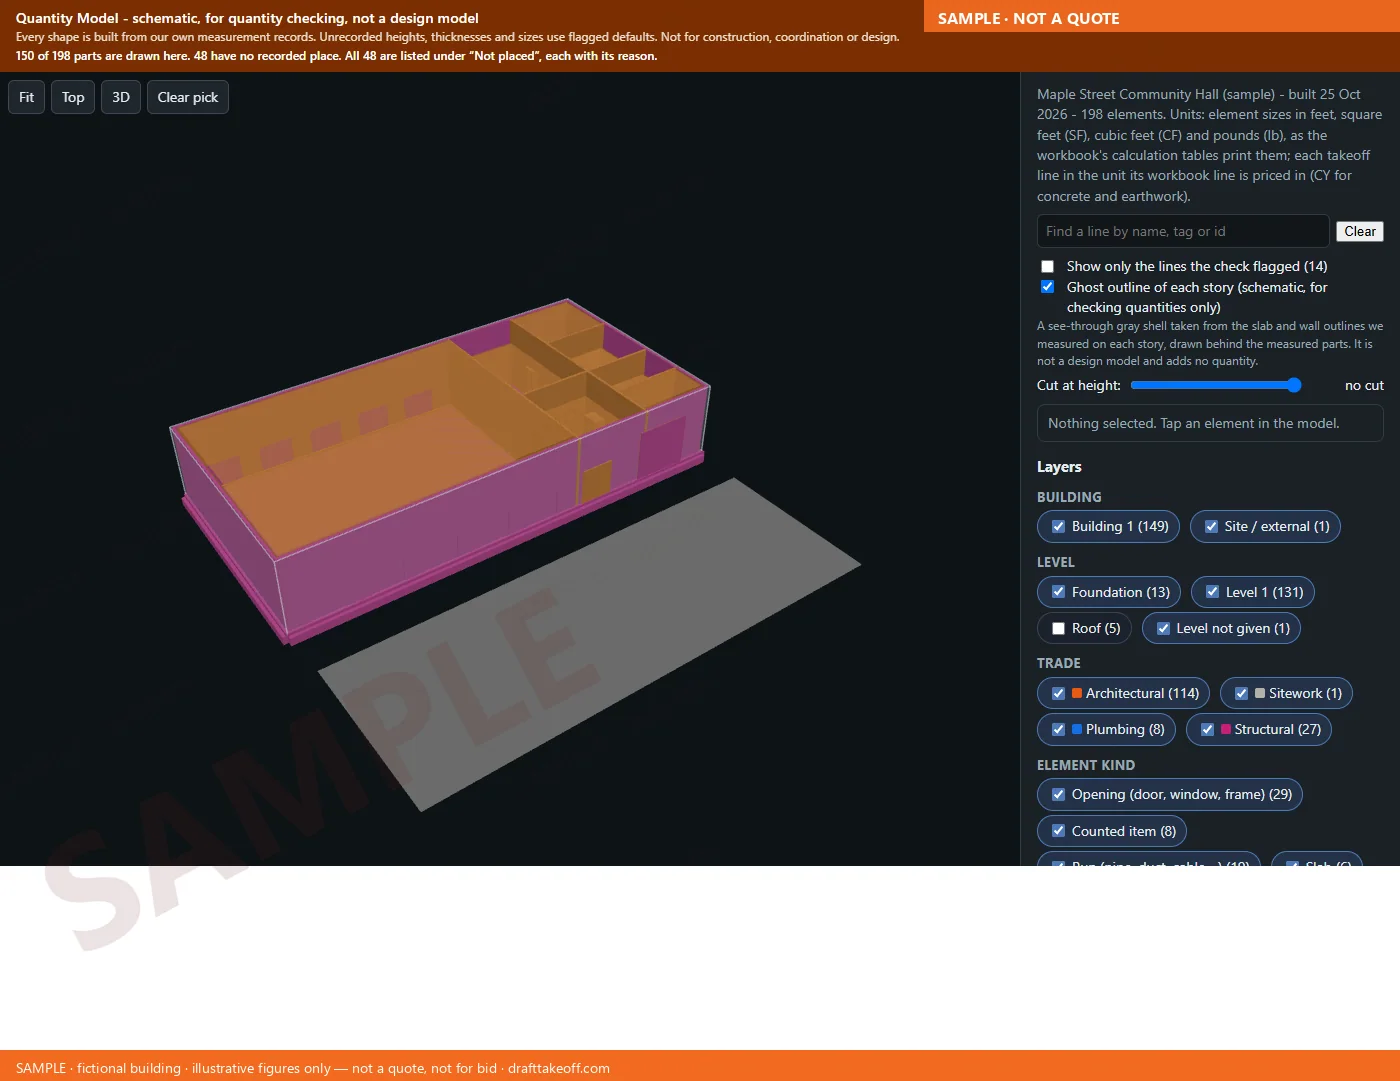Clear the current pick
This screenshot has height=1081, width=1400.
[x=188, y=97]
